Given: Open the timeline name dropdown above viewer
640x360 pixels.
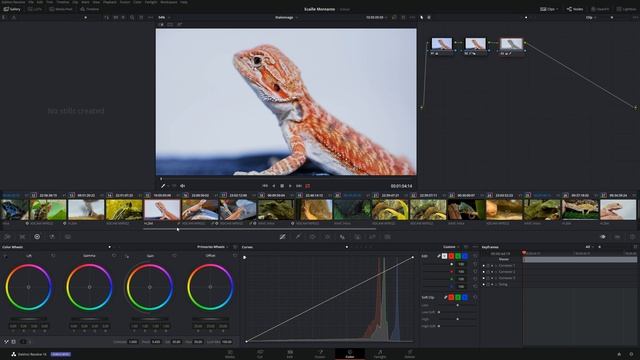Looking at the screenshot, I should [x=286, y=18].
